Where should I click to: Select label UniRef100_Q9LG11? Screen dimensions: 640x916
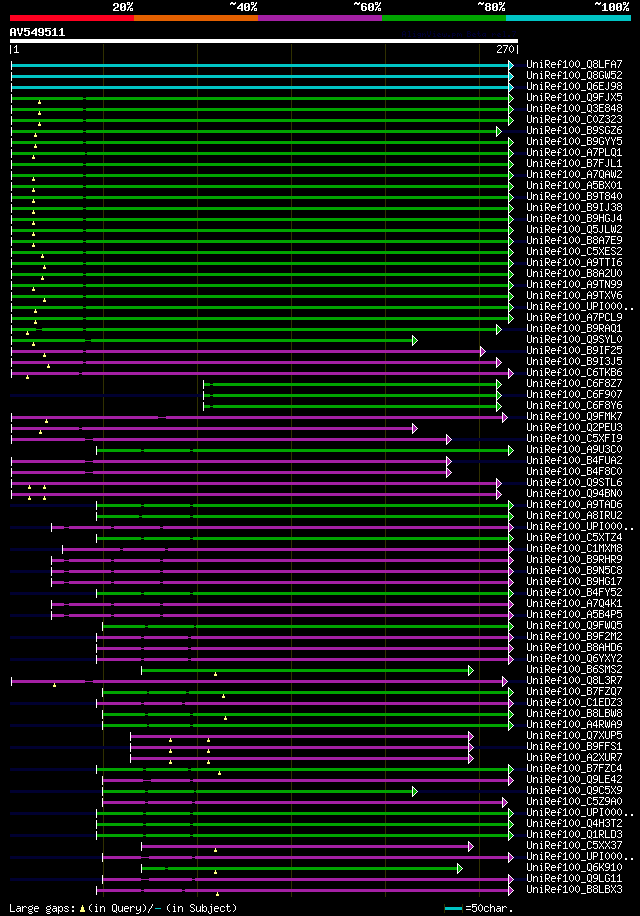[574, 879]
